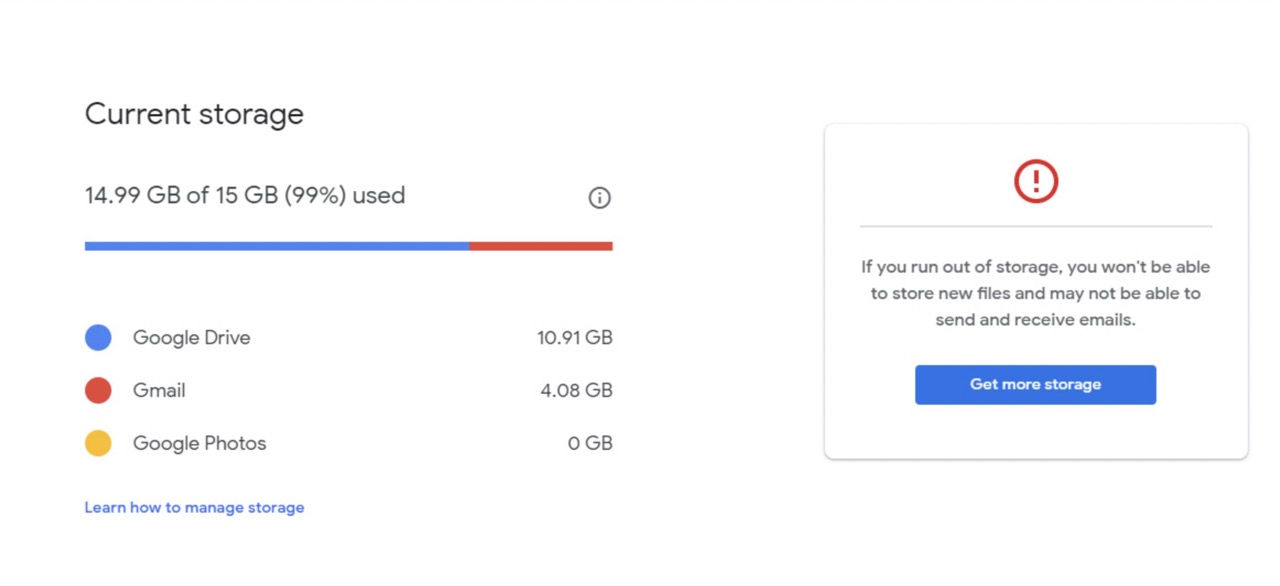Viewport: 1280px width, 586px height.
Task: Click the blue segment of storage bar
Action: [x=277, y=246]
